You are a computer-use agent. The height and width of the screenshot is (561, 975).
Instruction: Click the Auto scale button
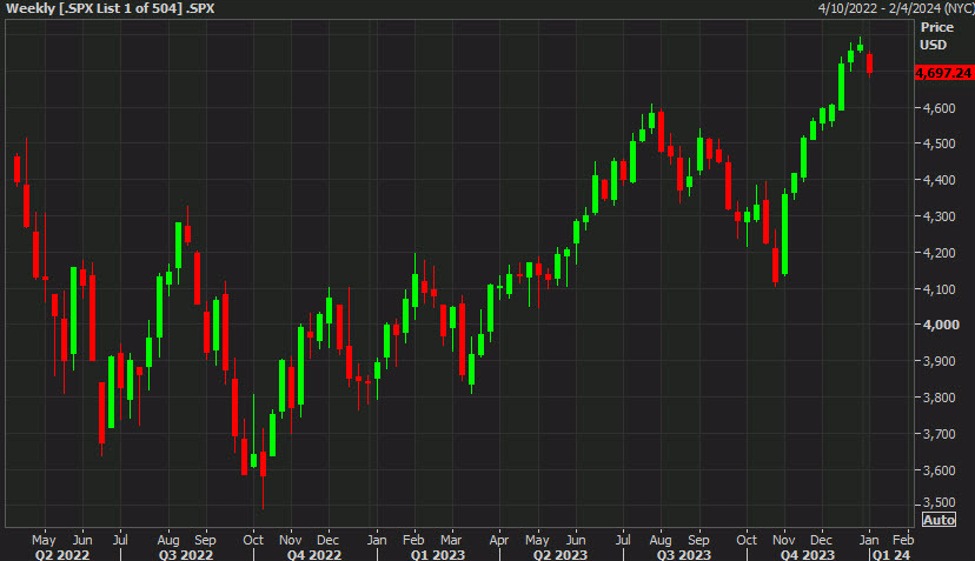[x=938, y=520]
